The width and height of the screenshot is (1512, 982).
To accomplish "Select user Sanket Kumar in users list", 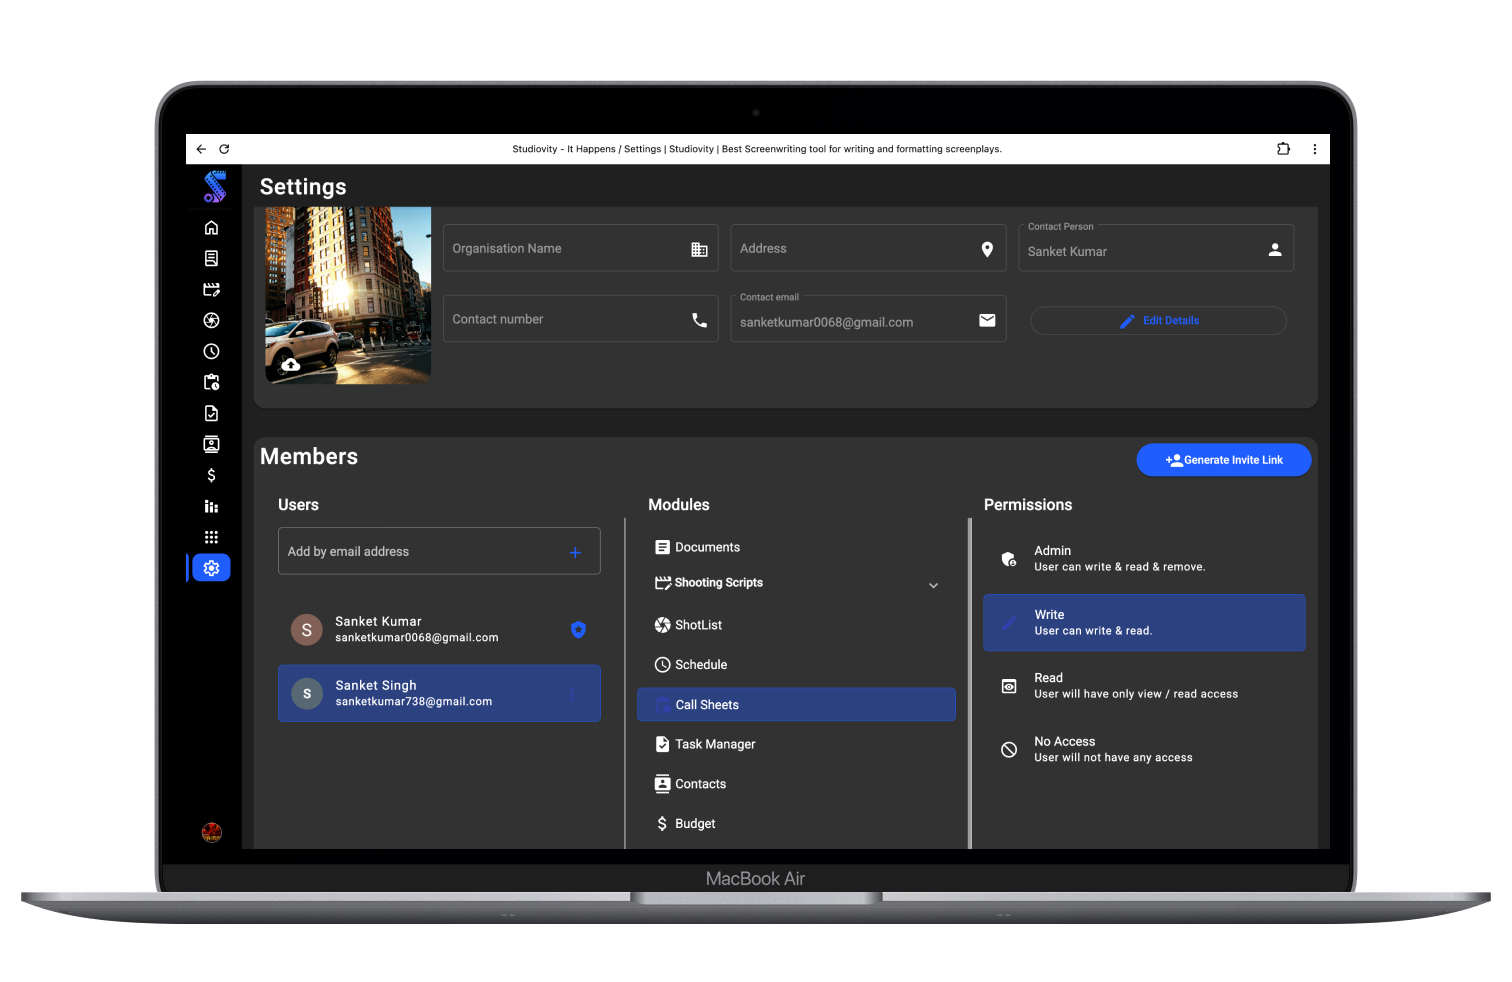I will (x=439, y=630).
